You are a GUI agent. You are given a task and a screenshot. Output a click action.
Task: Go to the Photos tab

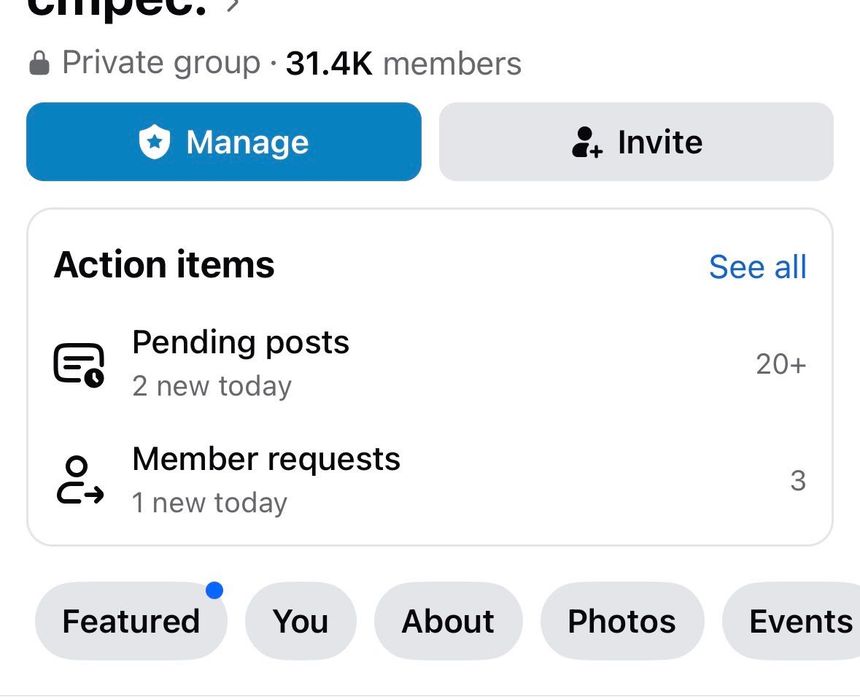click(x=622, y=621)
